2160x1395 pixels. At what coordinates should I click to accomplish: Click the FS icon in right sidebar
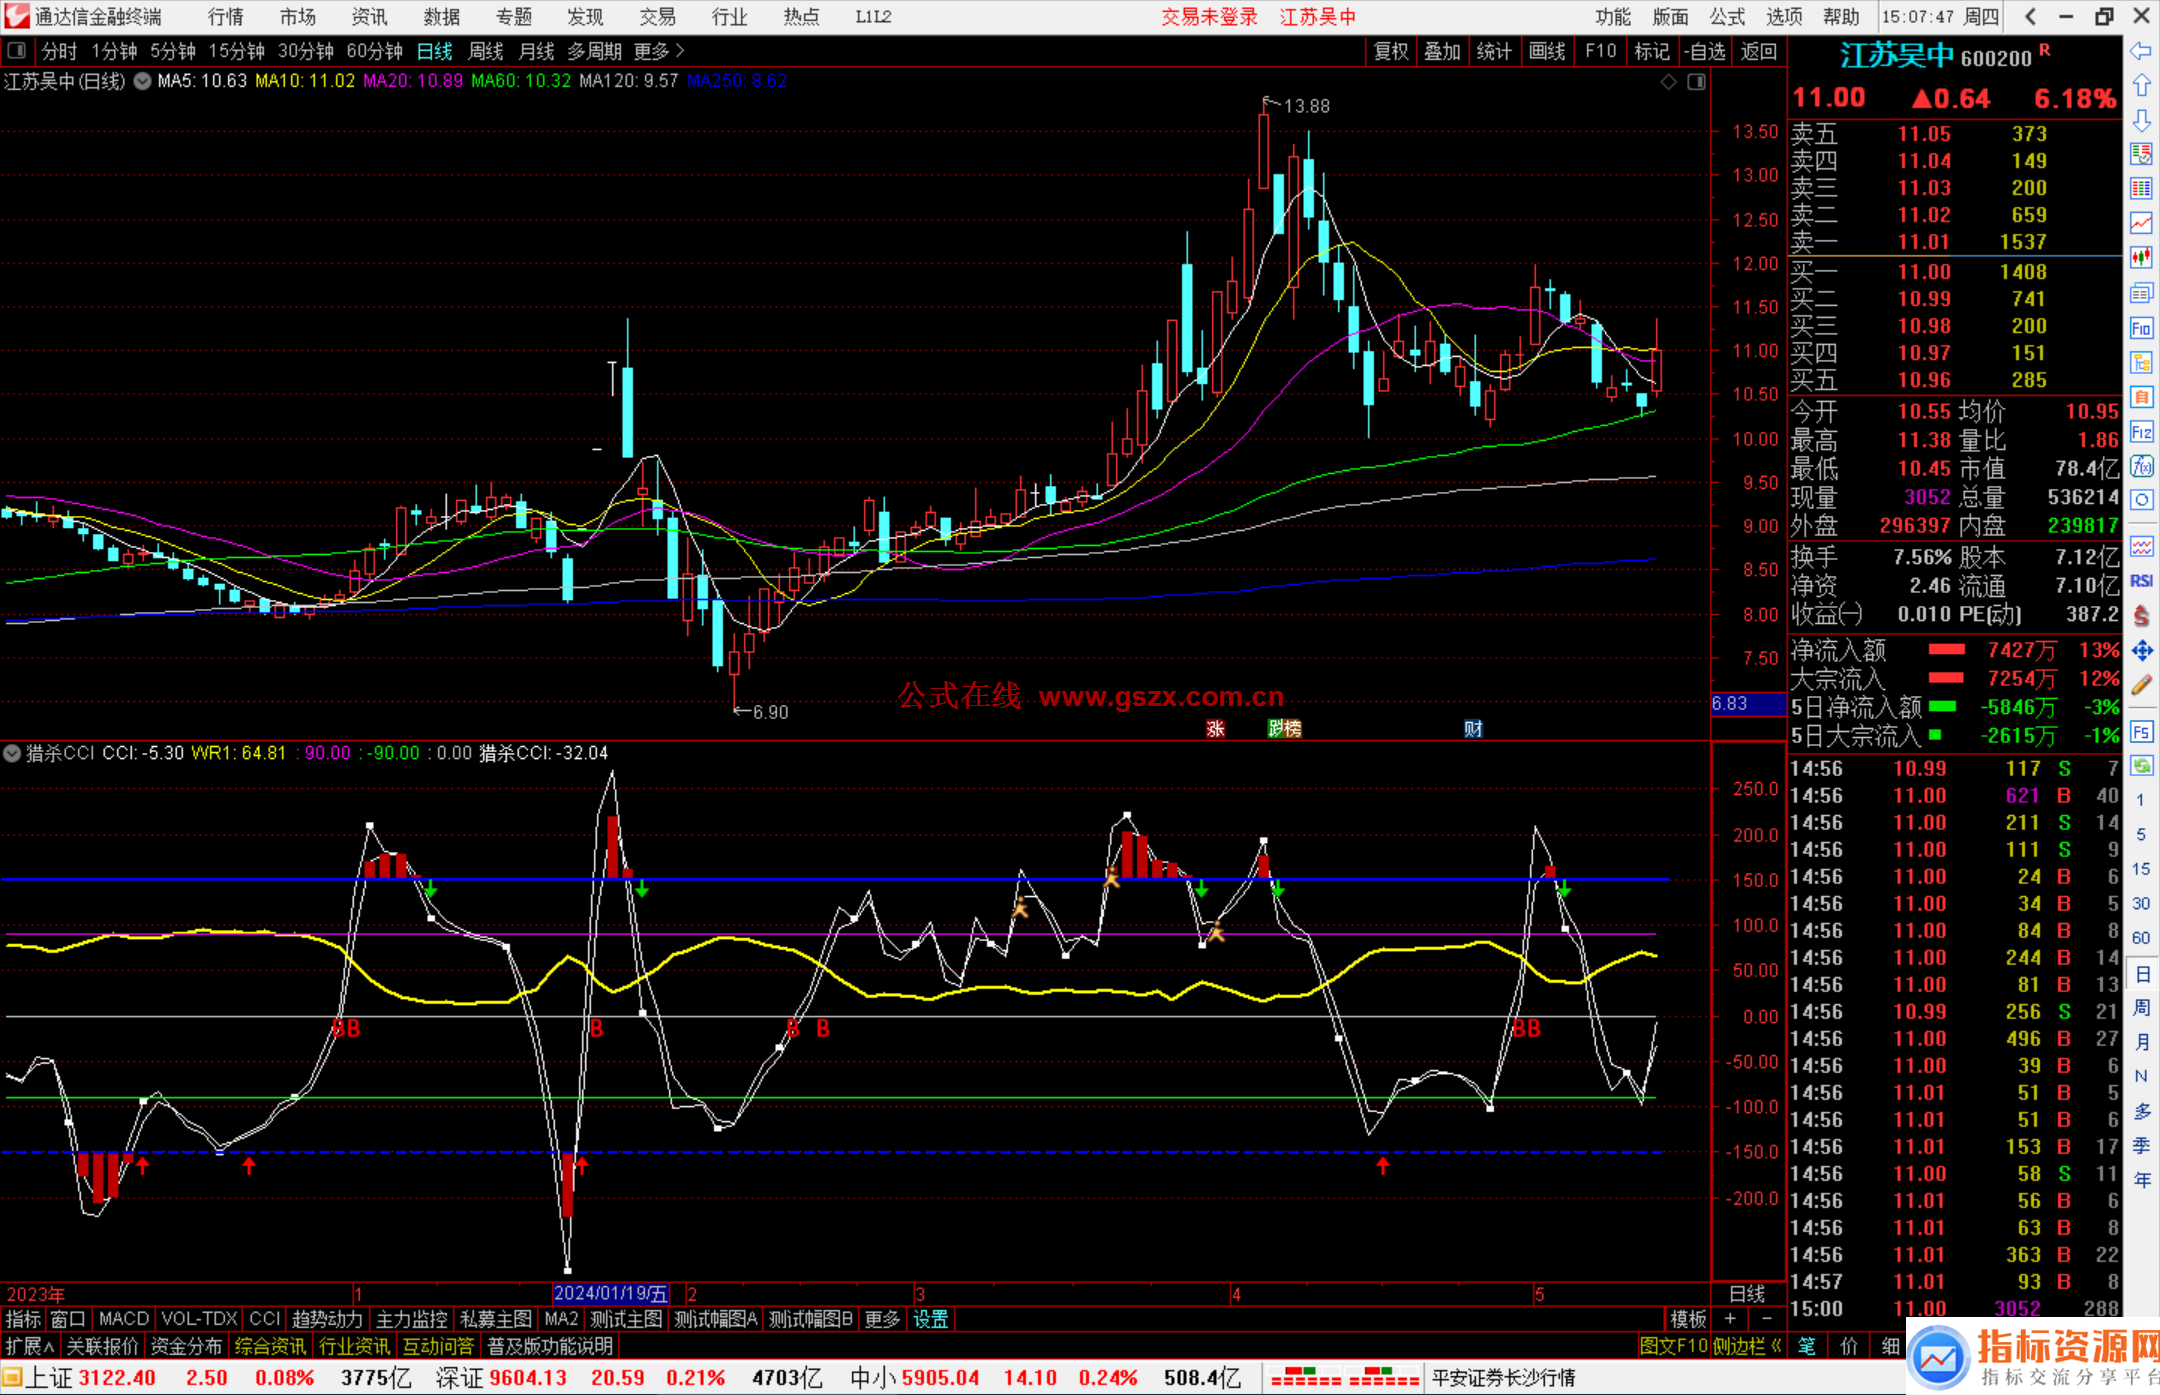(2141, 731)
